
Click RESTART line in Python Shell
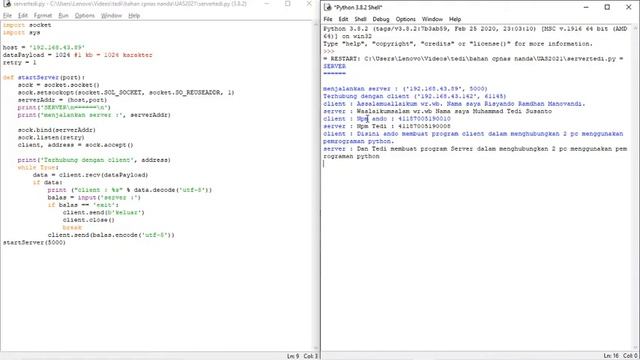coord(473,59)
